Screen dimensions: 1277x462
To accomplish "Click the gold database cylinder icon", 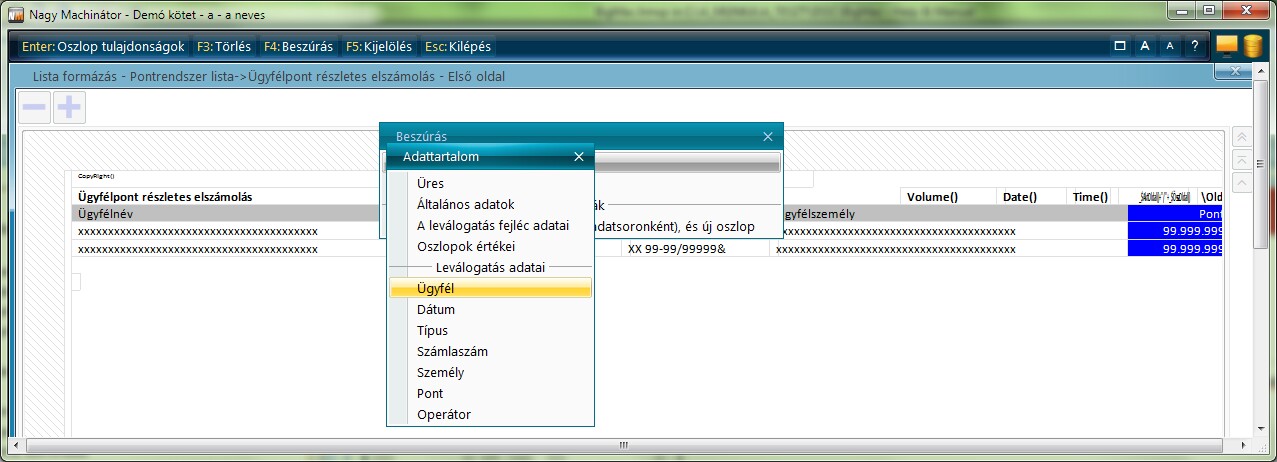I will tap(1252, 47).
